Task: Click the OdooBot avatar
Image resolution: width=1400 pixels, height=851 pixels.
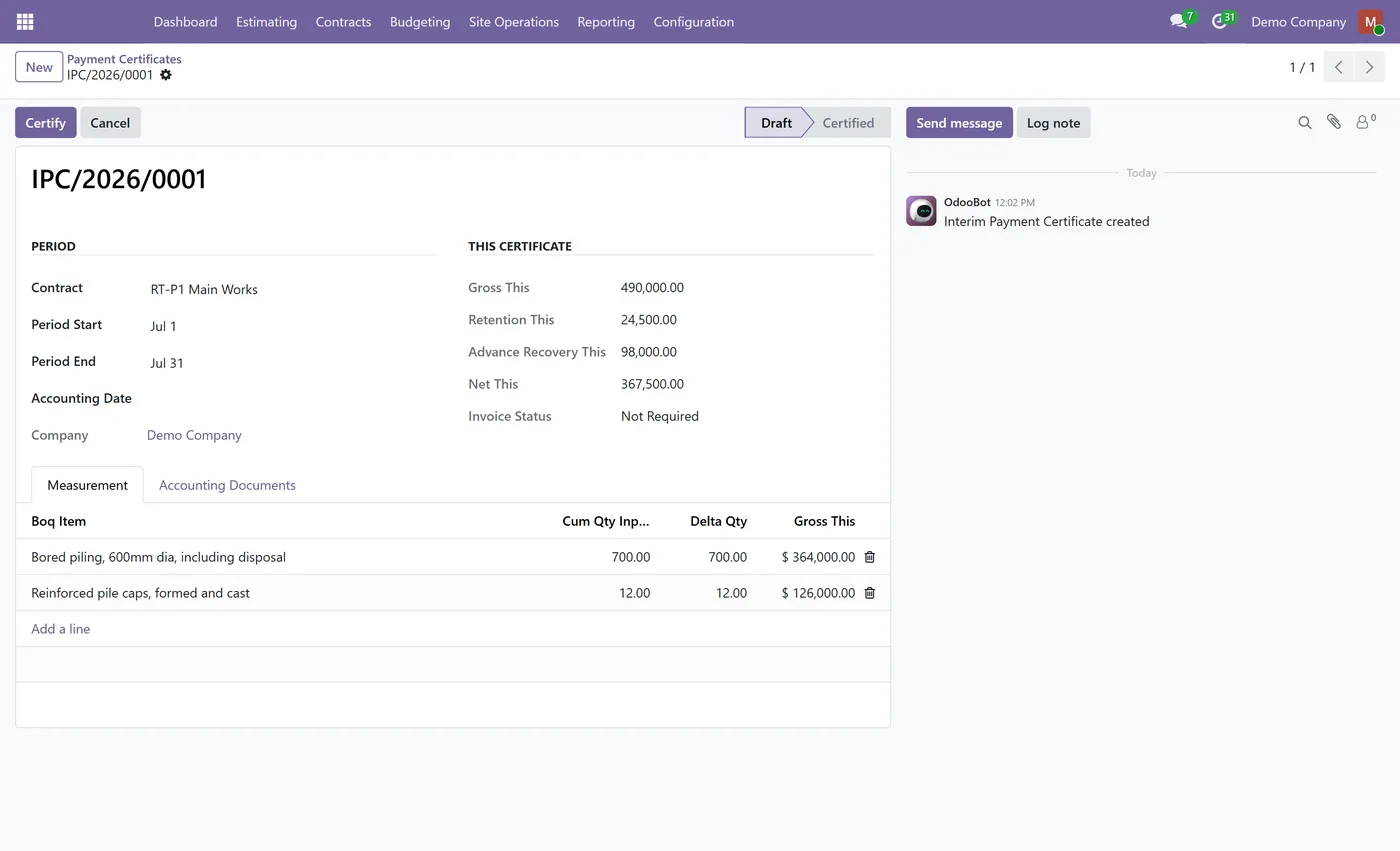Action: click(x=921, y=211)
